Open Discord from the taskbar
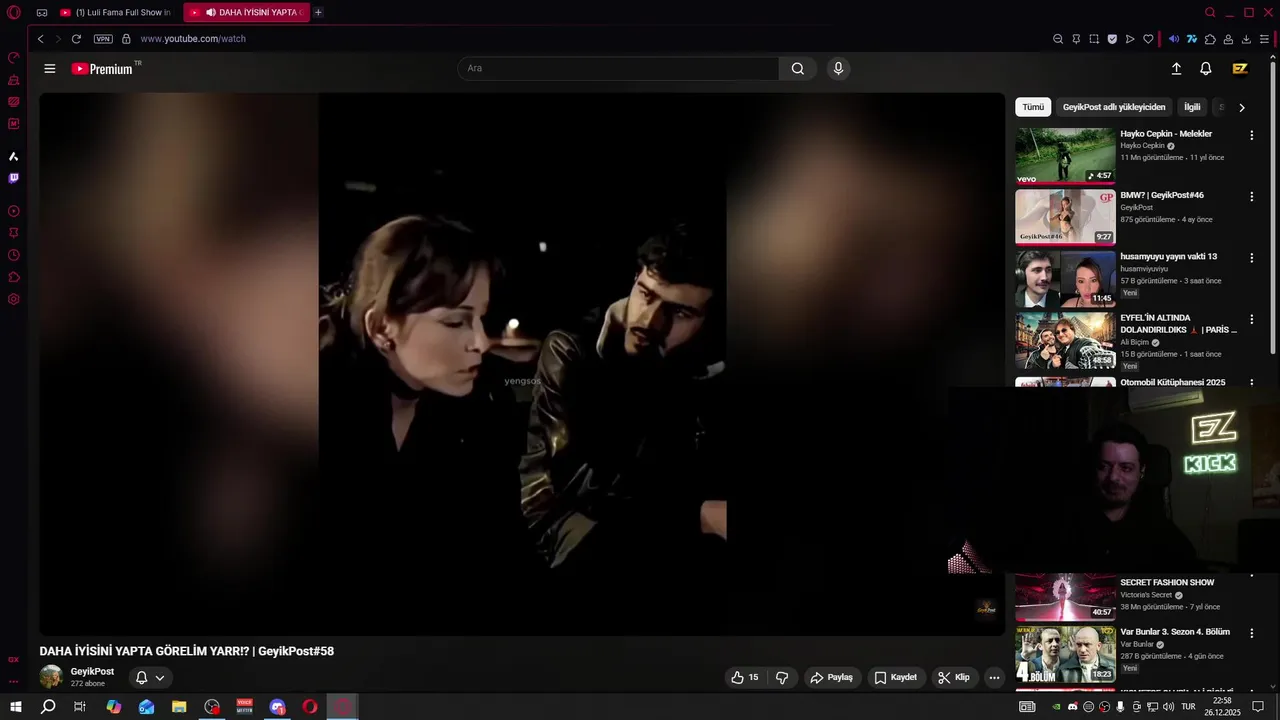The height and width of the screenshot is (720, 1280). pos(277,707)
